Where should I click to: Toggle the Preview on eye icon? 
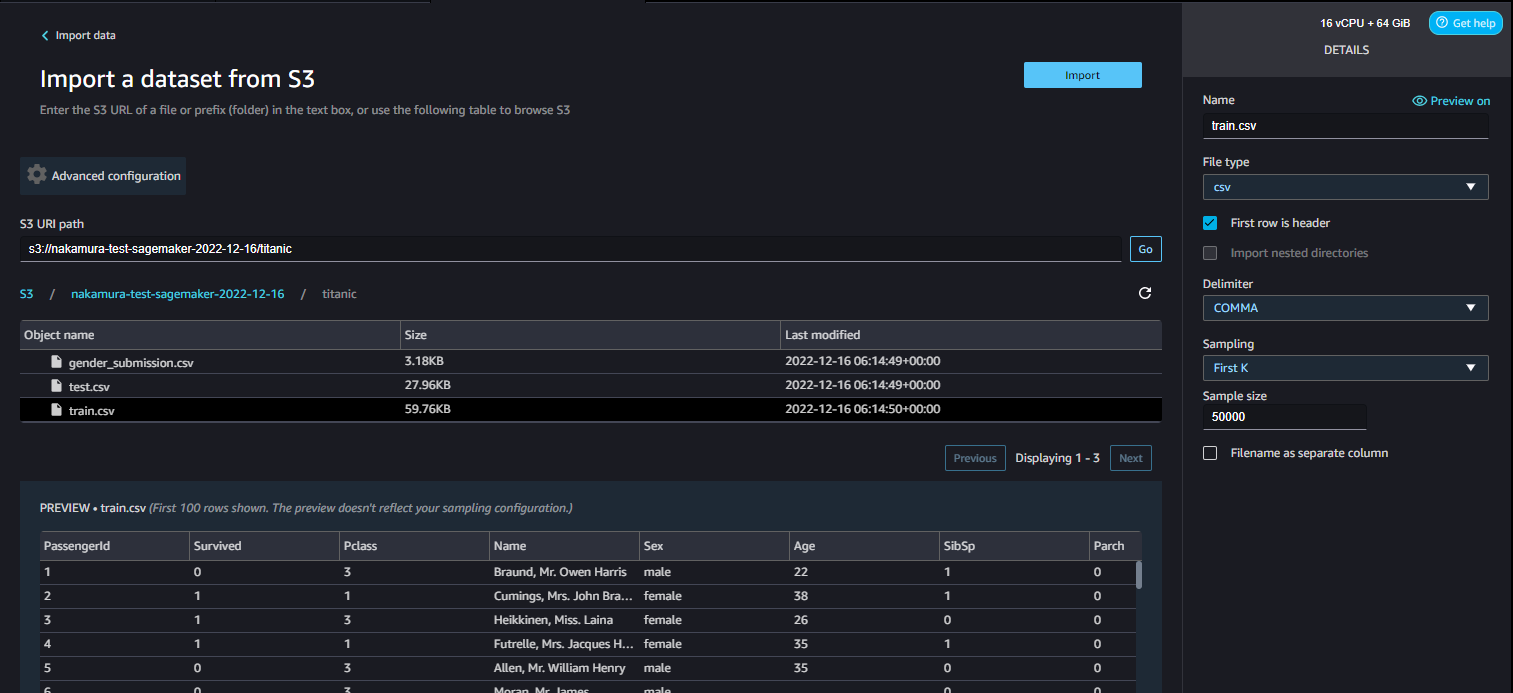pyautogui.click(x=1419, y=101)
